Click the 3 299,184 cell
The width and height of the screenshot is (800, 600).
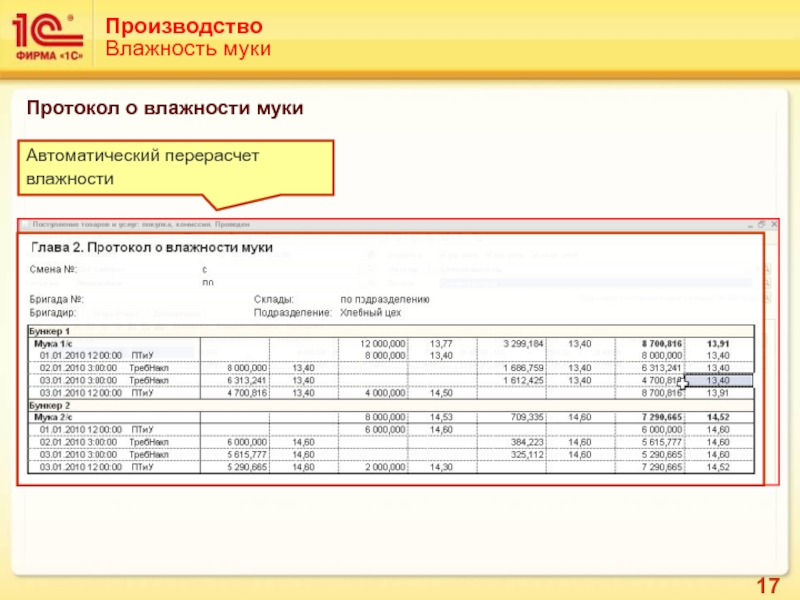pyautogui.click(x=523, y=344)
